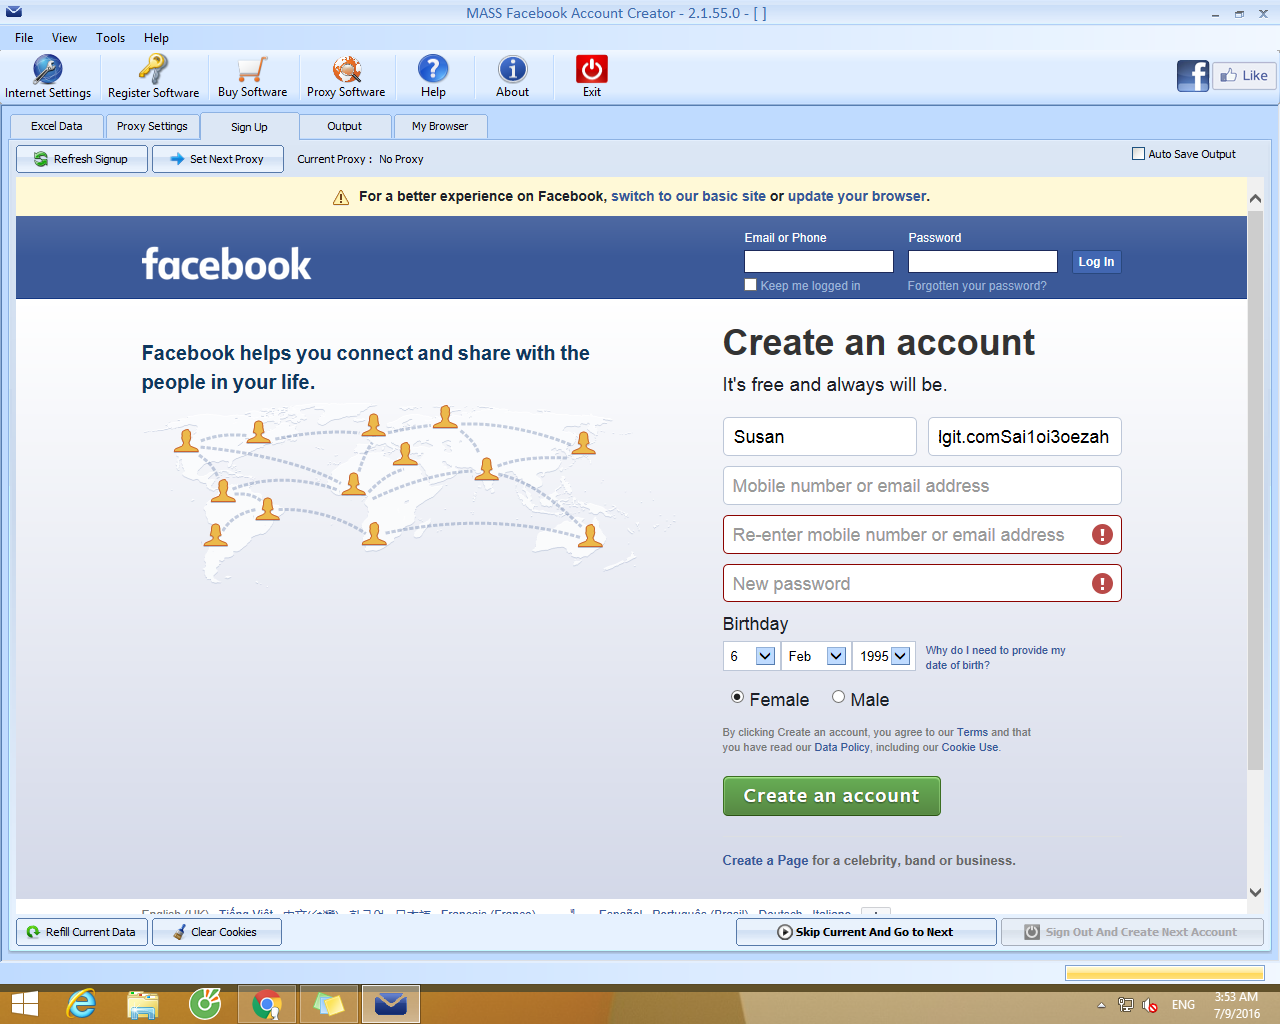
Task: Click the Refill Current Data button
Action: (x=82, y=932)
